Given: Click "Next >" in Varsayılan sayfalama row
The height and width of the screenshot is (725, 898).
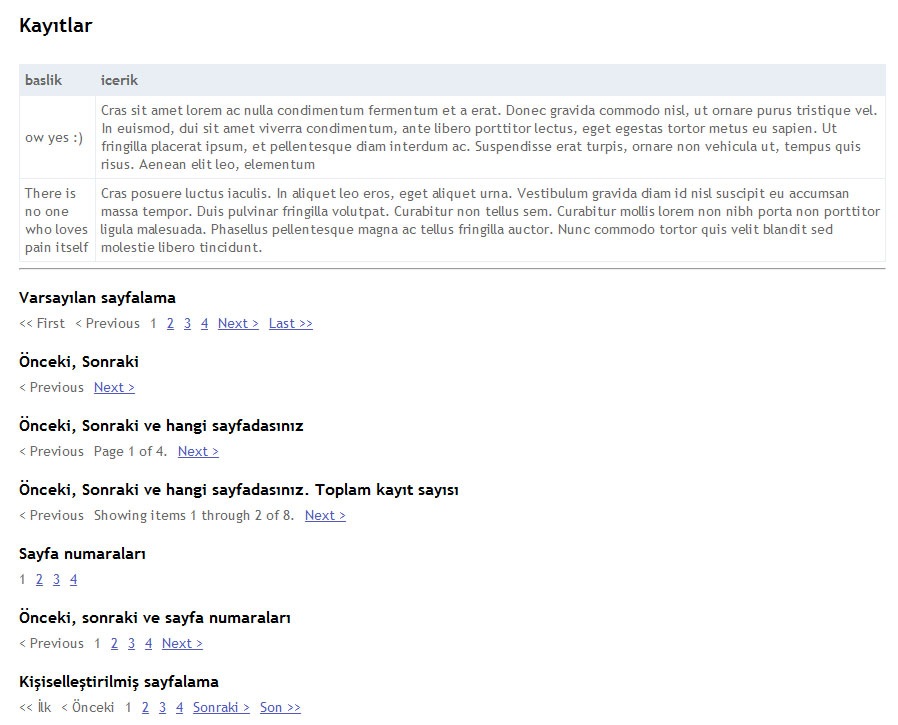Looking at the screenshot, I should [x=238, y=323].
